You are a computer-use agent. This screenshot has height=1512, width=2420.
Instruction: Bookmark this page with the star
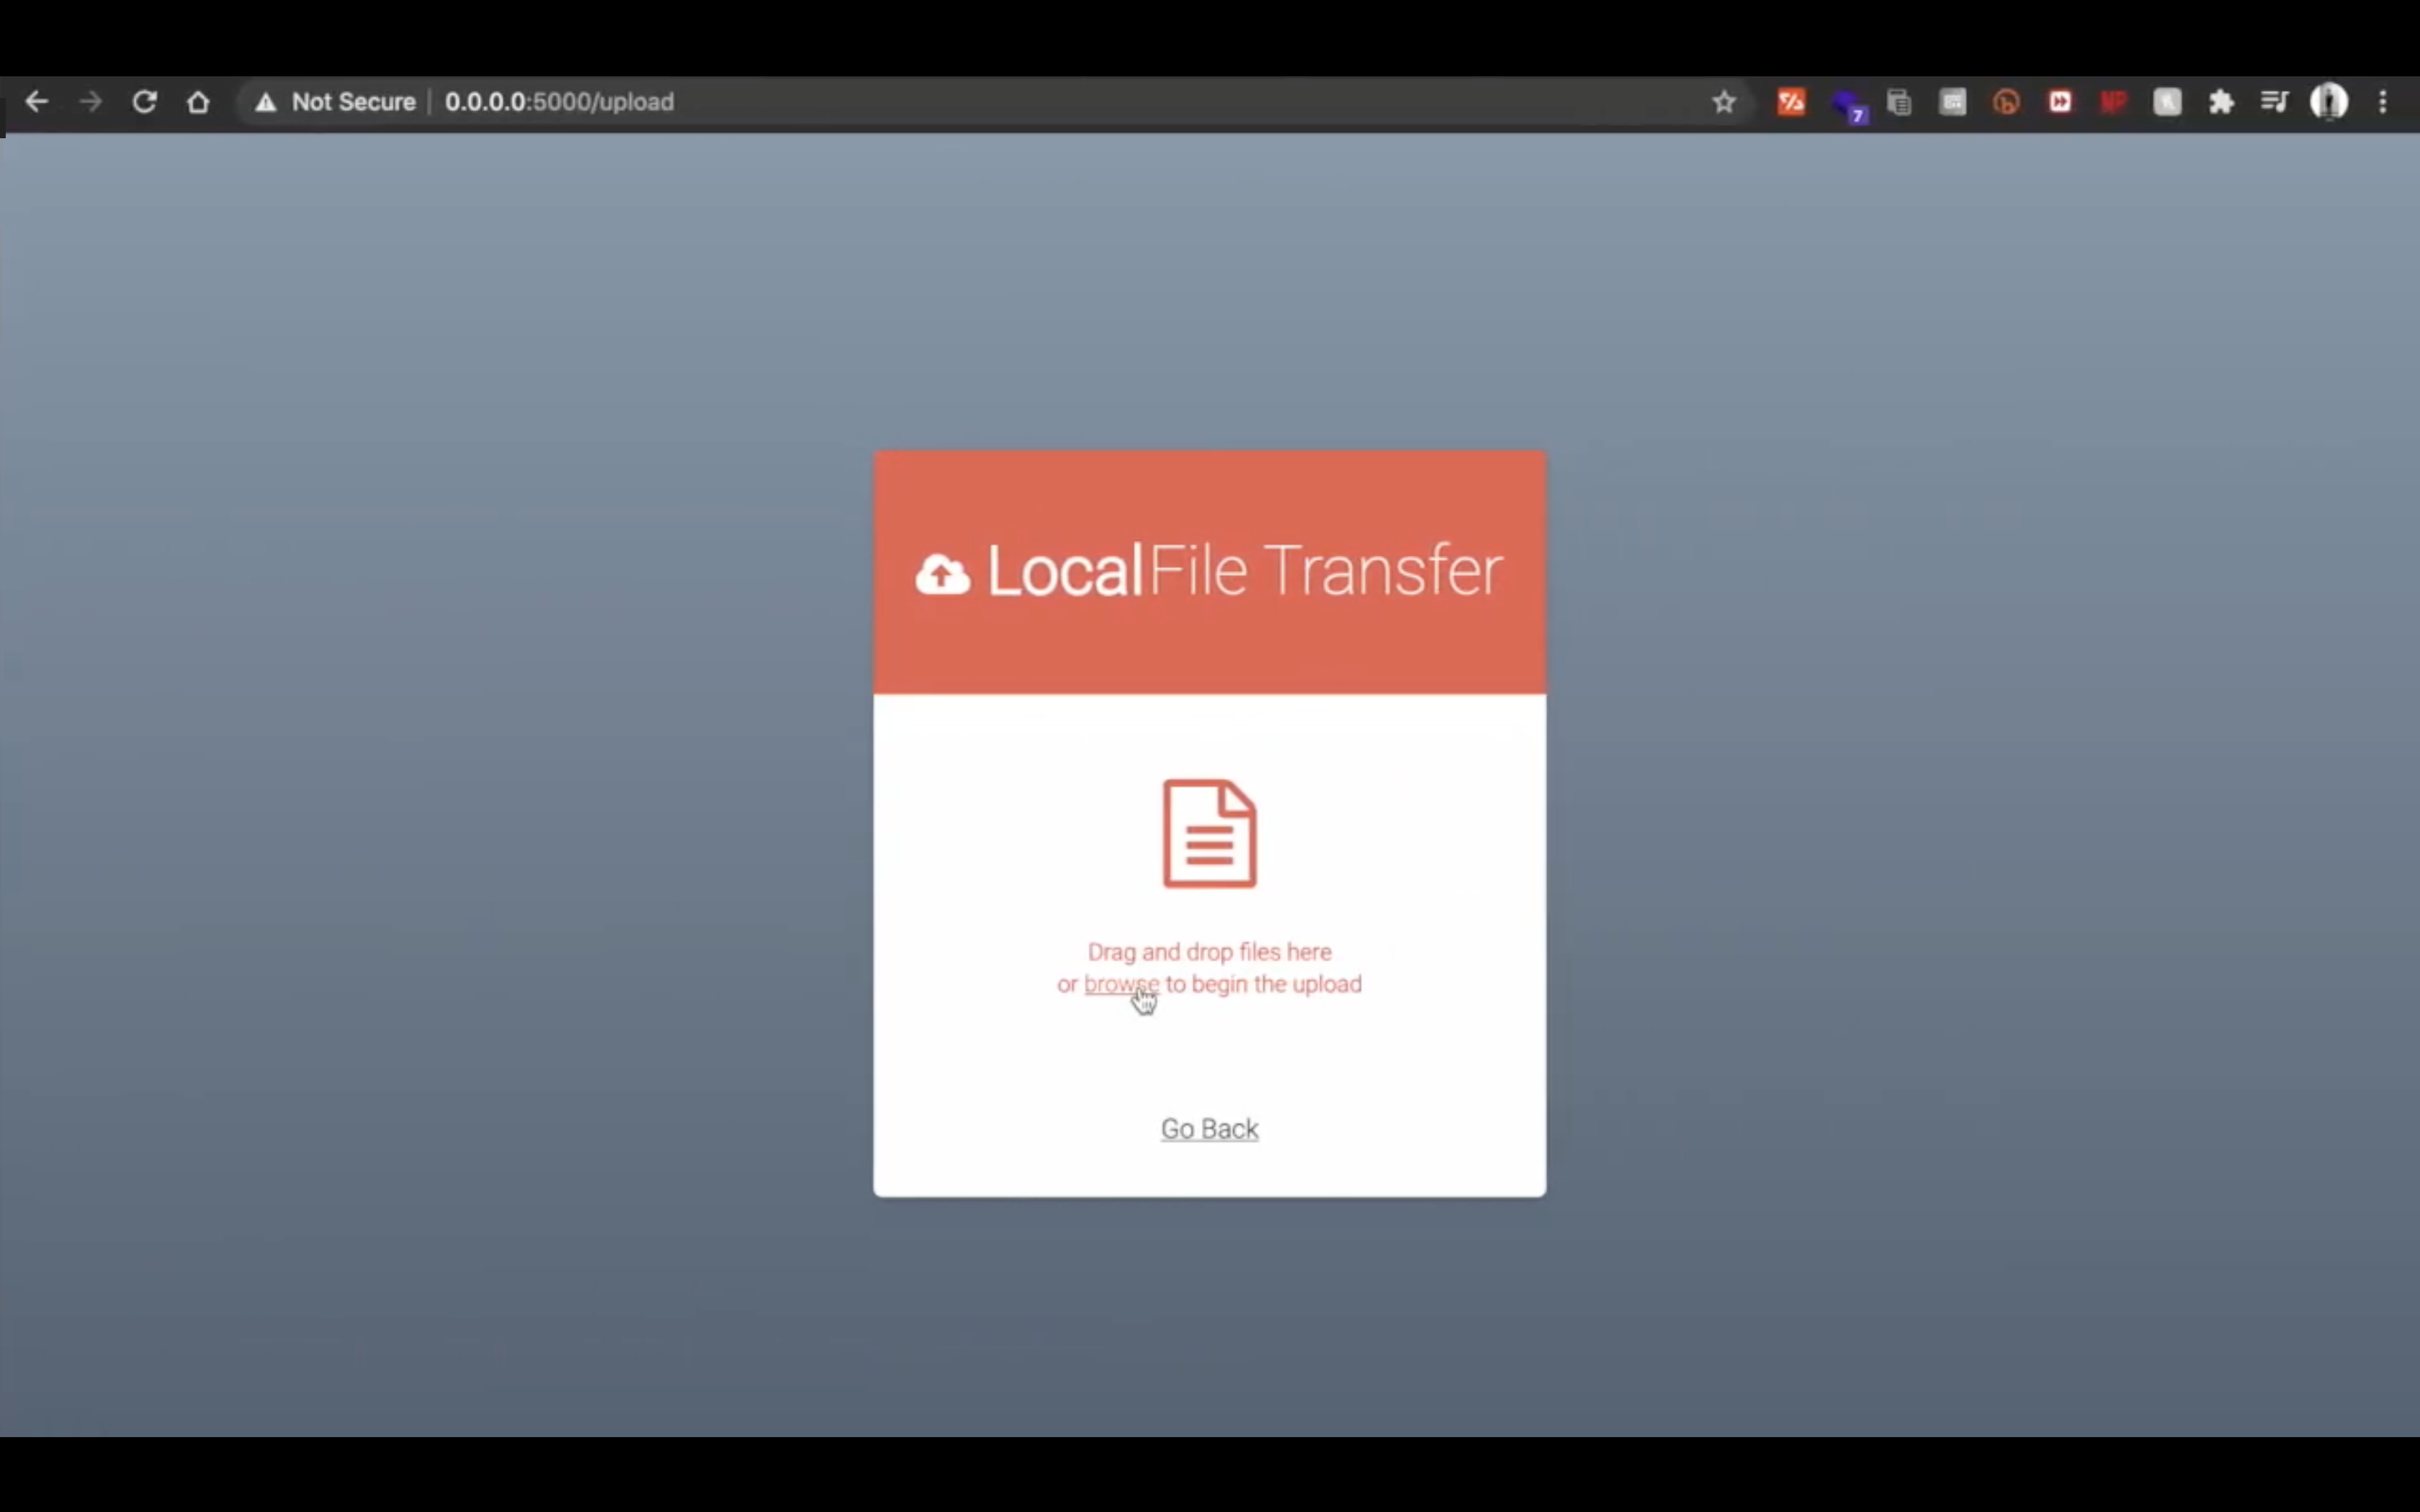click(x=1723, y=102)
